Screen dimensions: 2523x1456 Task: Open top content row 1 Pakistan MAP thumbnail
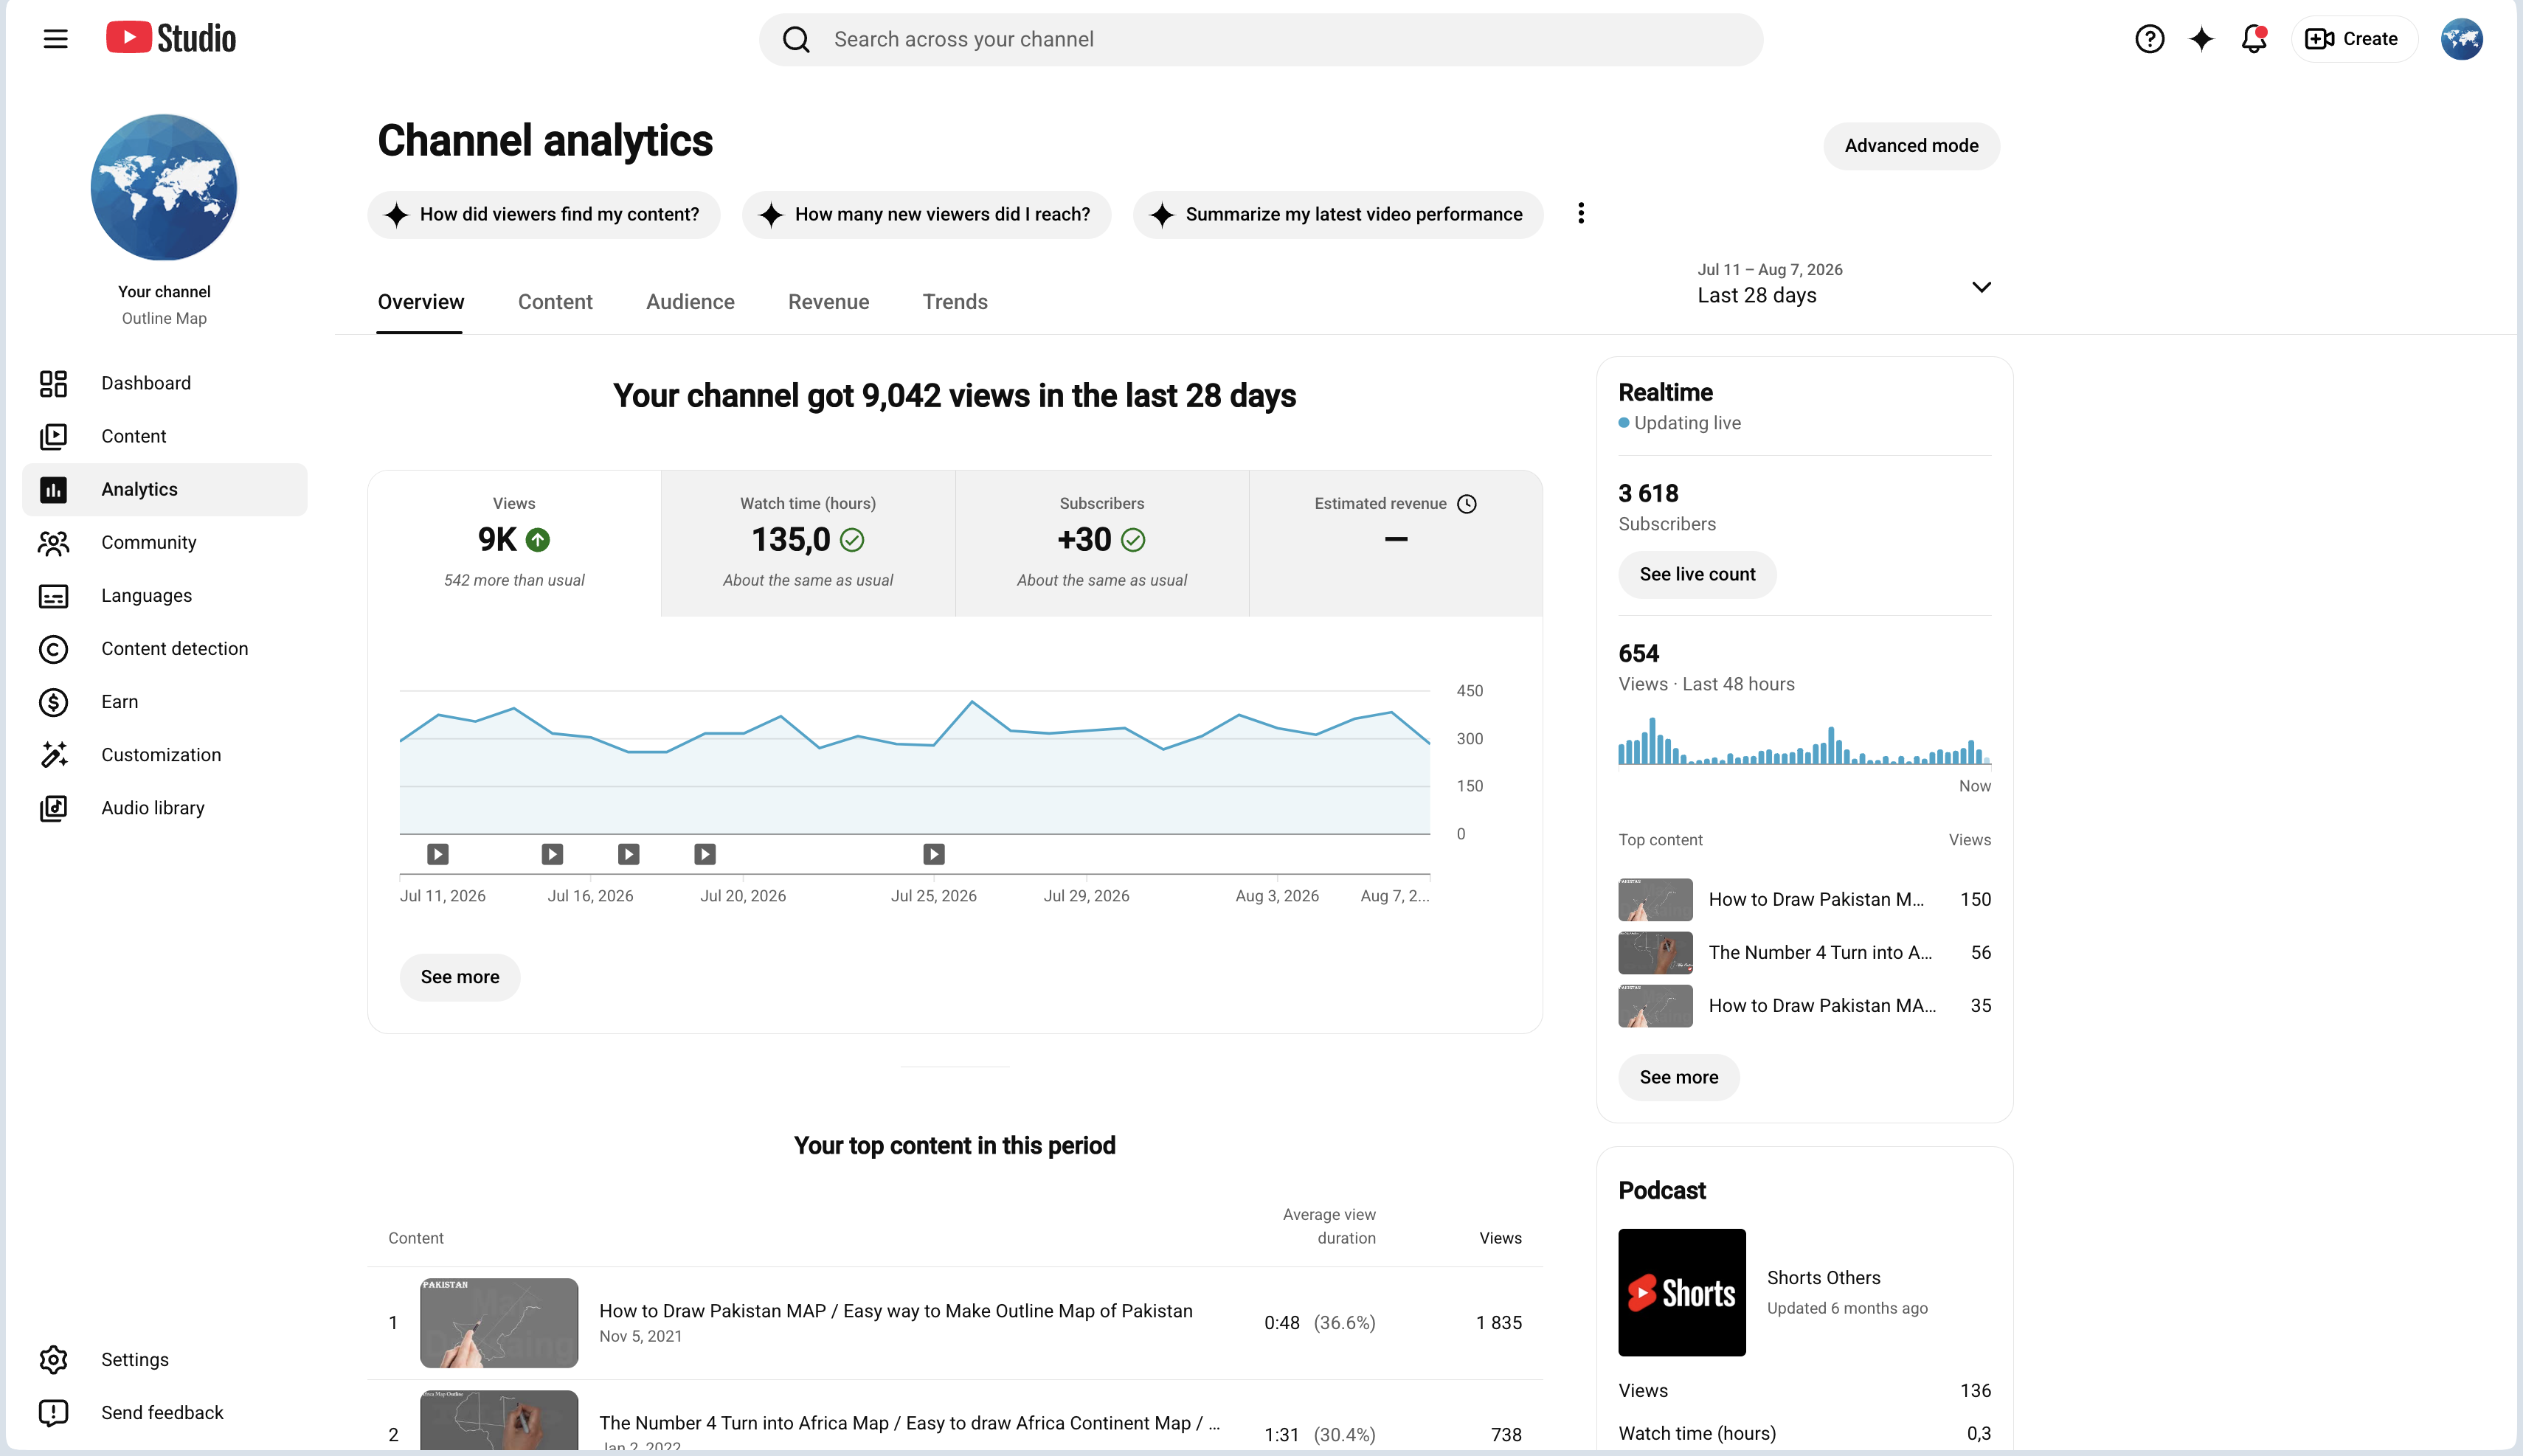tap(499, 1322)
